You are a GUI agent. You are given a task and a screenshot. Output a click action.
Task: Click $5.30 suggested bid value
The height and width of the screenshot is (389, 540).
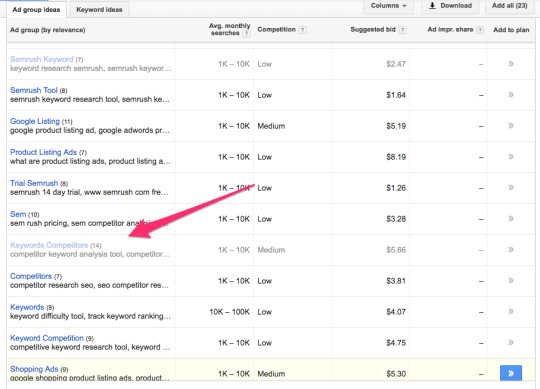pos(396,374)
